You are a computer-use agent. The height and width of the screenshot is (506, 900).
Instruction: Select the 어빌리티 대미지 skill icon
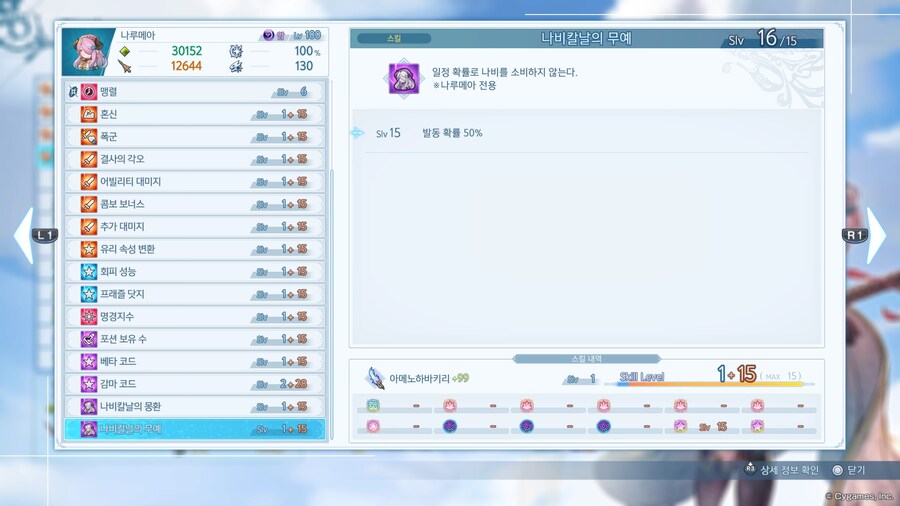click(x=88, y=182)
